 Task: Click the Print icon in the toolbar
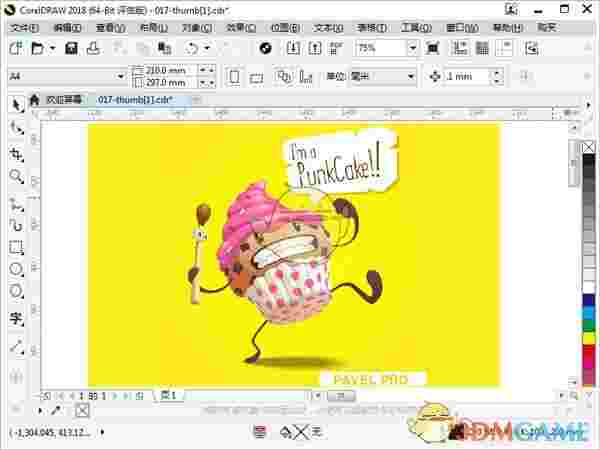[93, 48]
